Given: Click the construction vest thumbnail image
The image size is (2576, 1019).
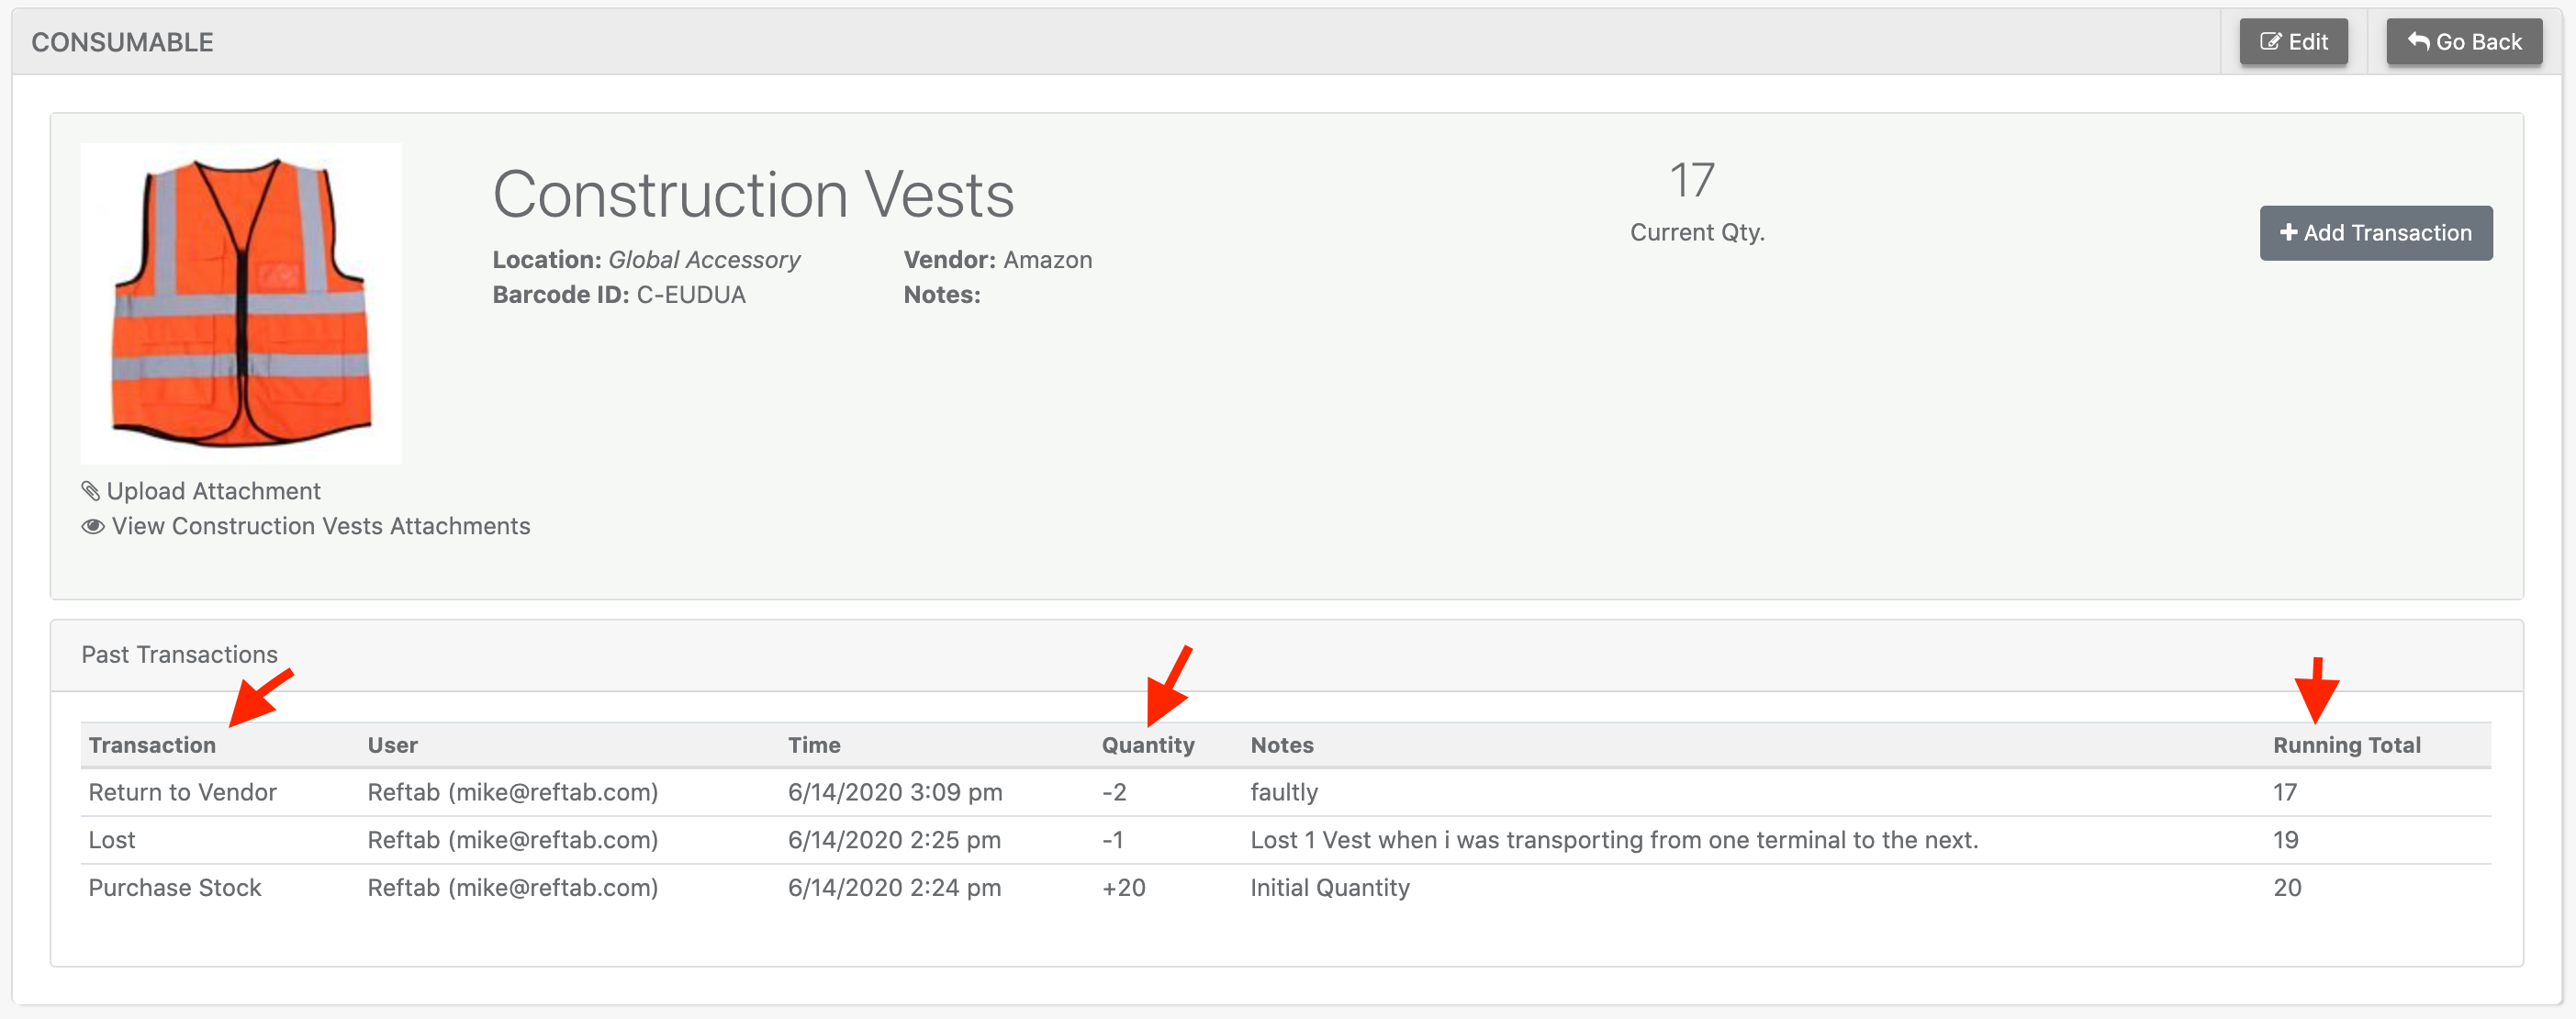Looking at the screenshot, I should pyautogui.click(x=241, y=303).
